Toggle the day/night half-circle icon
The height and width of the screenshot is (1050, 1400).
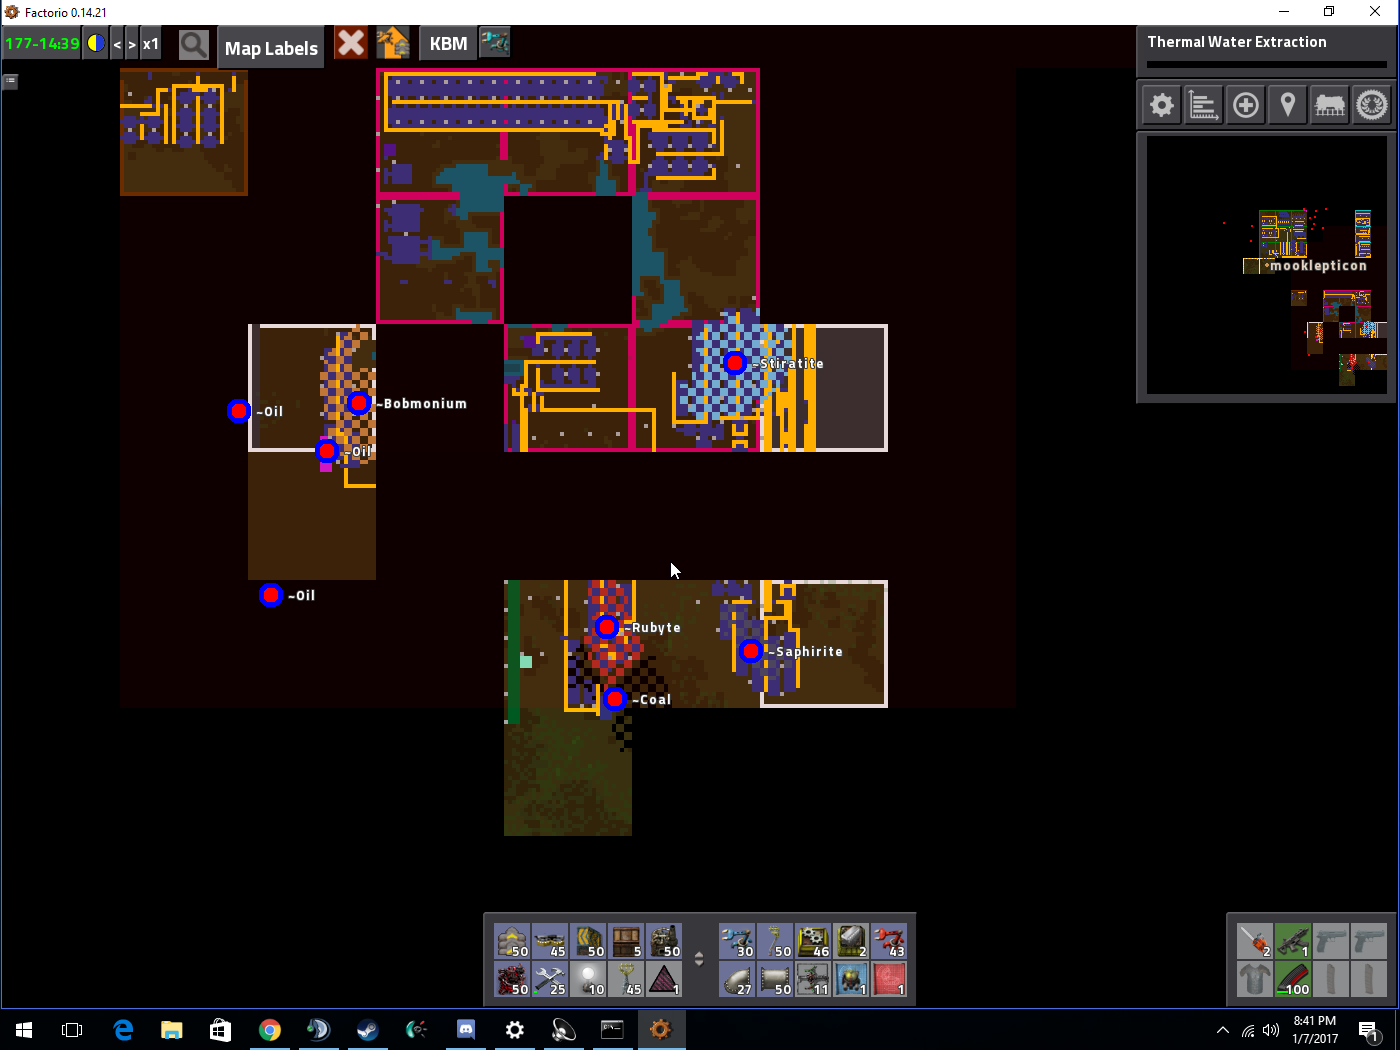click(96, 44)
